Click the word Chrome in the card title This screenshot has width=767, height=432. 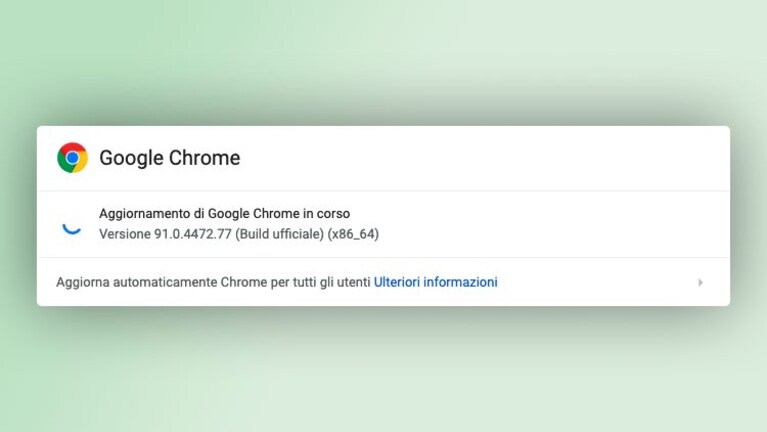[204, 158]
